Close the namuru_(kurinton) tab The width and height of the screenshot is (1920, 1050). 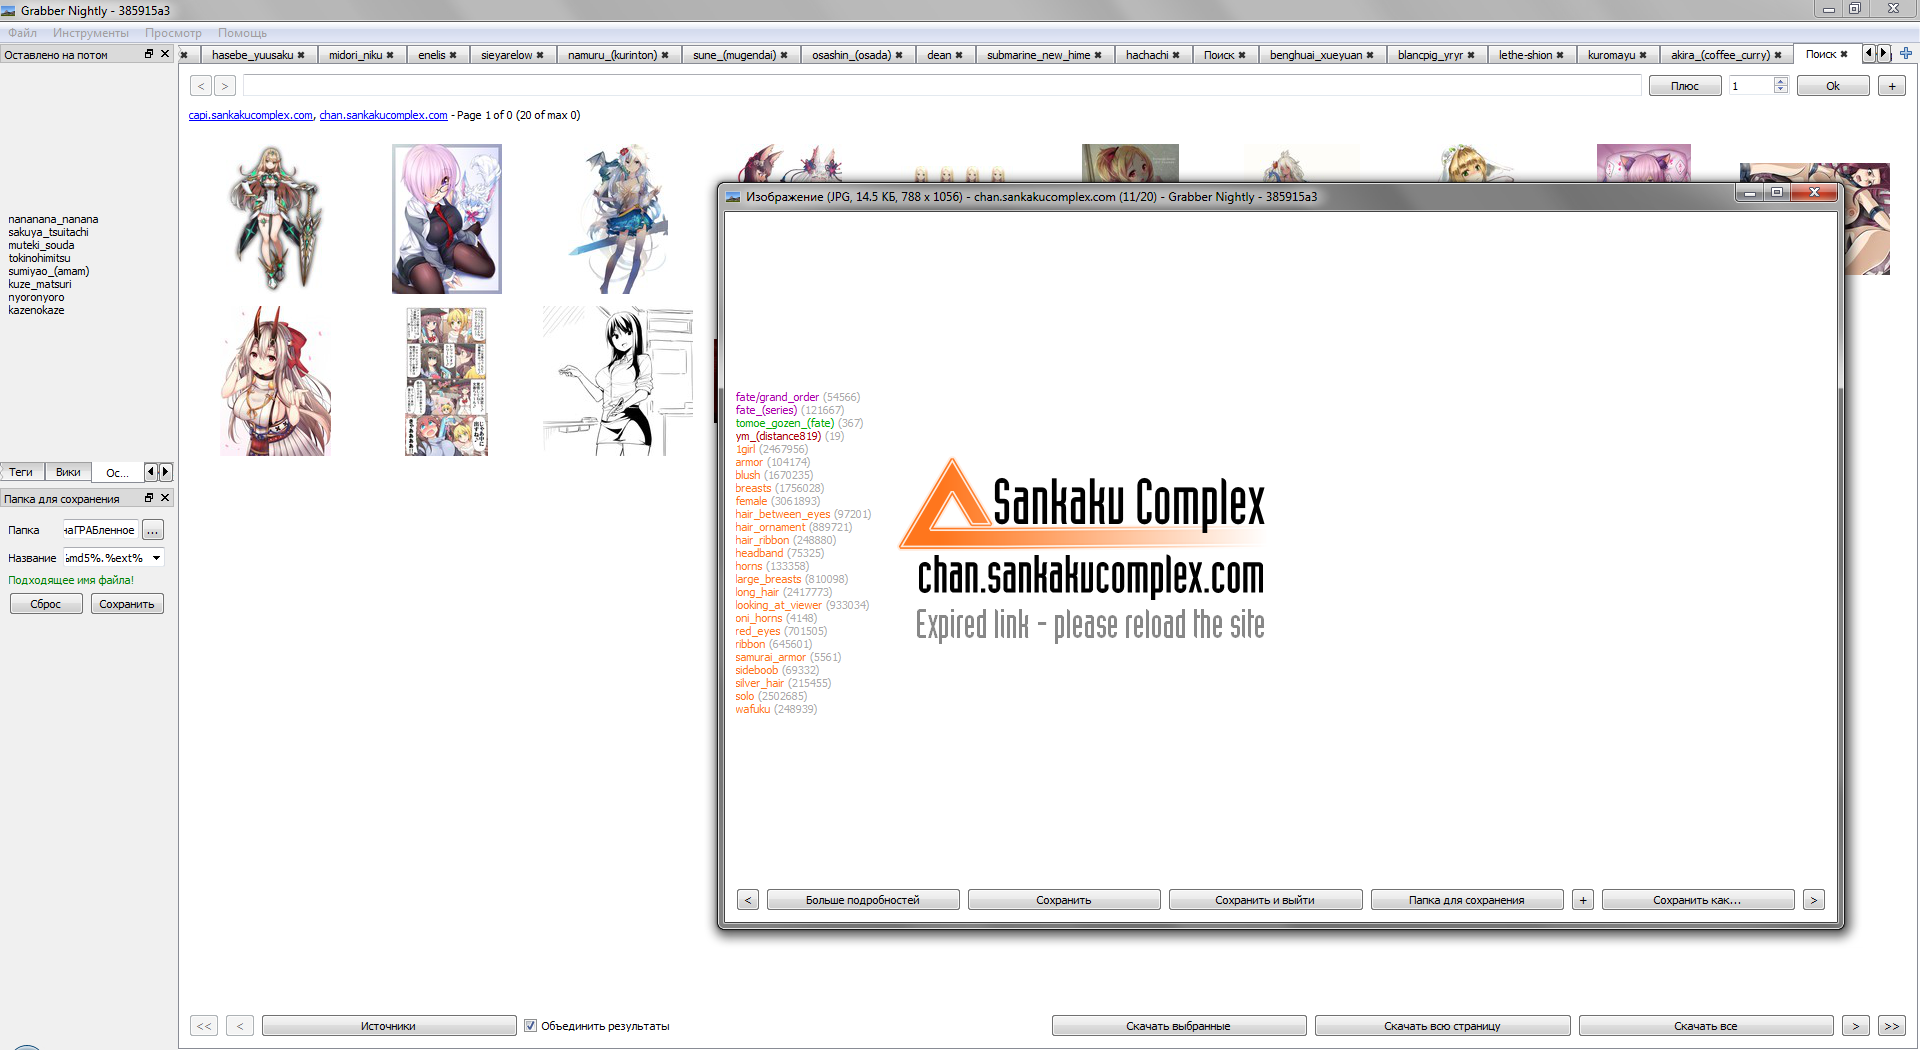click(665, 55)
